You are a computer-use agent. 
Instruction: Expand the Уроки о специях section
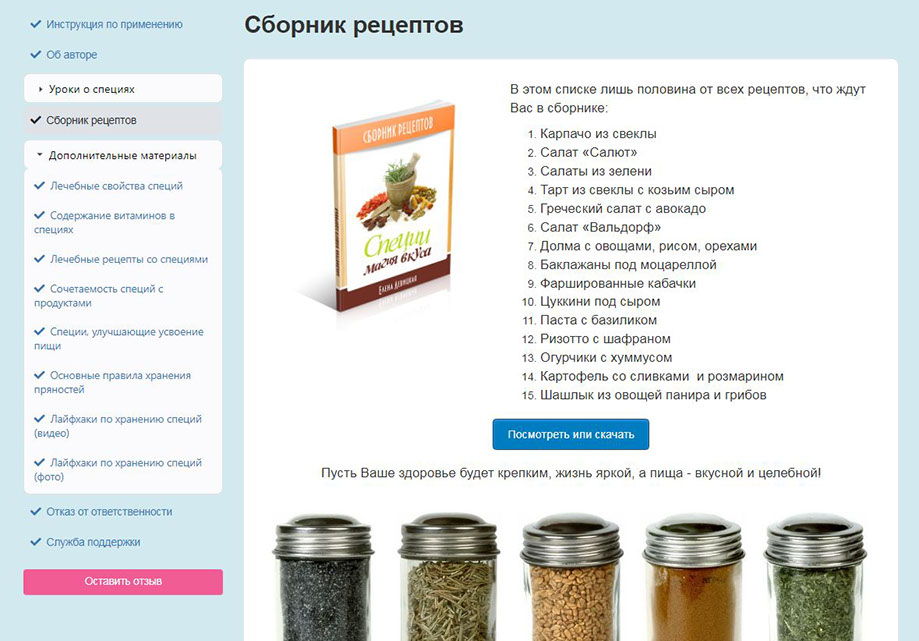pyautogui.click(x=123, y=89)
